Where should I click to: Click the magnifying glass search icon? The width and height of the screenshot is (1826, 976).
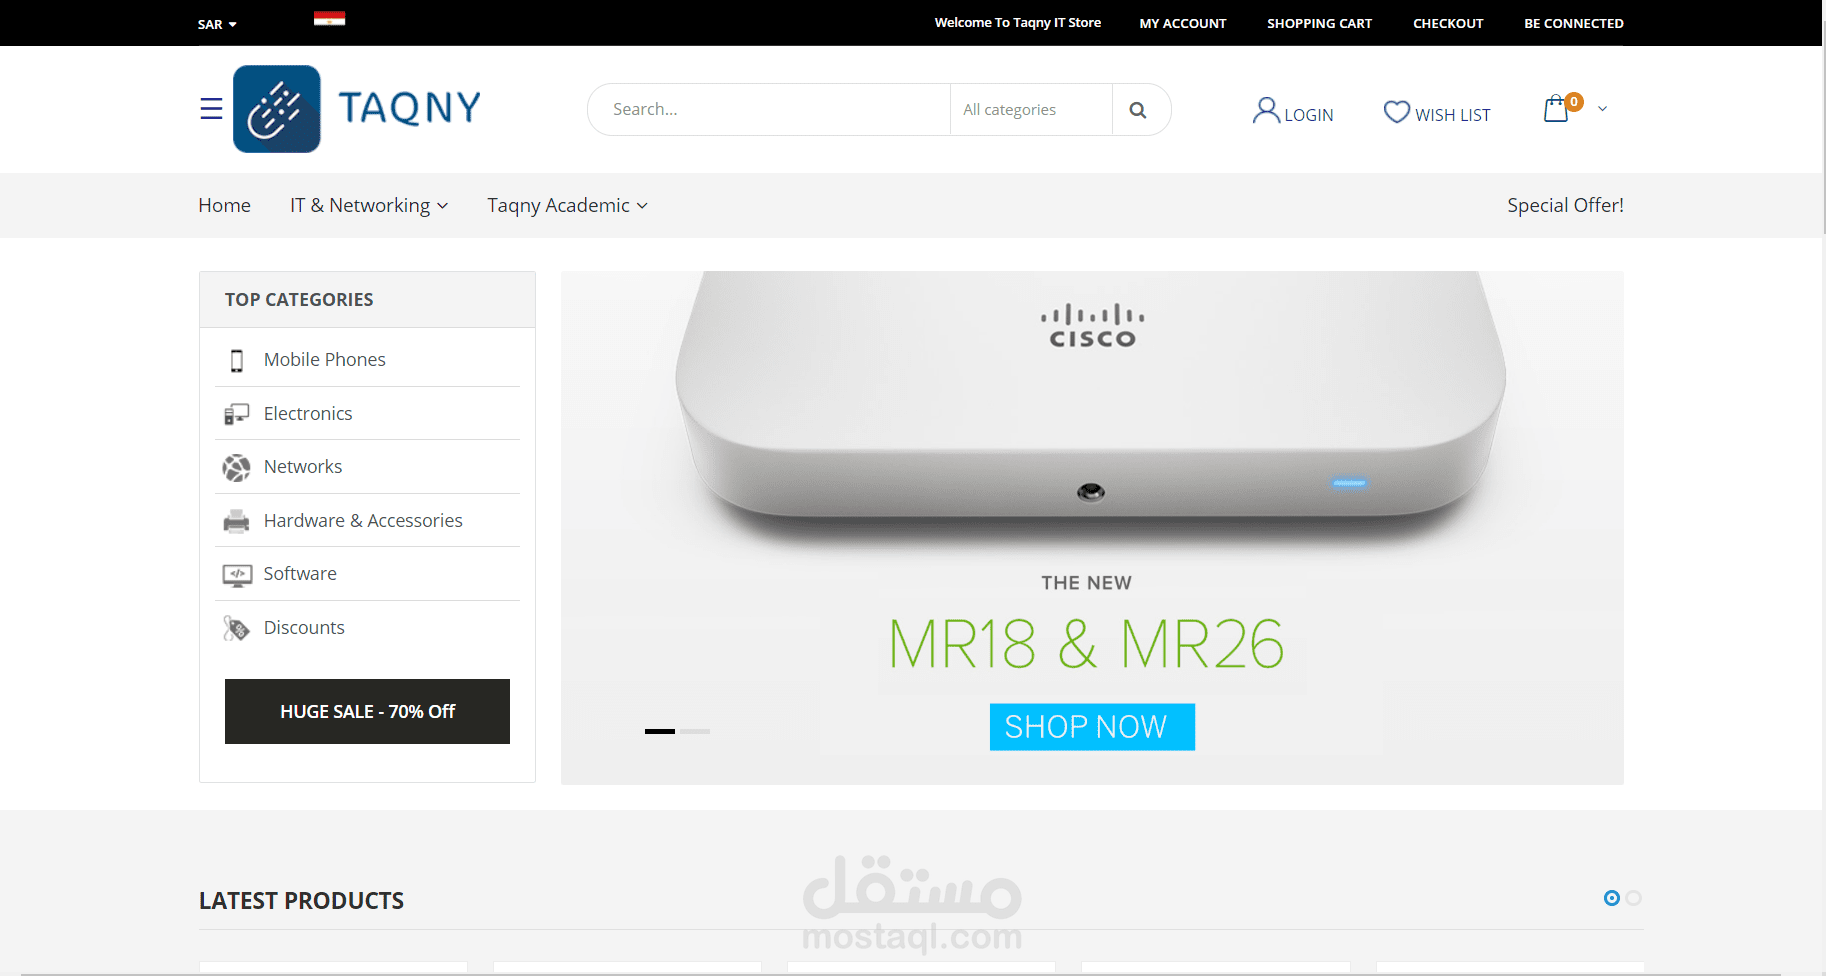[1138, 110]
